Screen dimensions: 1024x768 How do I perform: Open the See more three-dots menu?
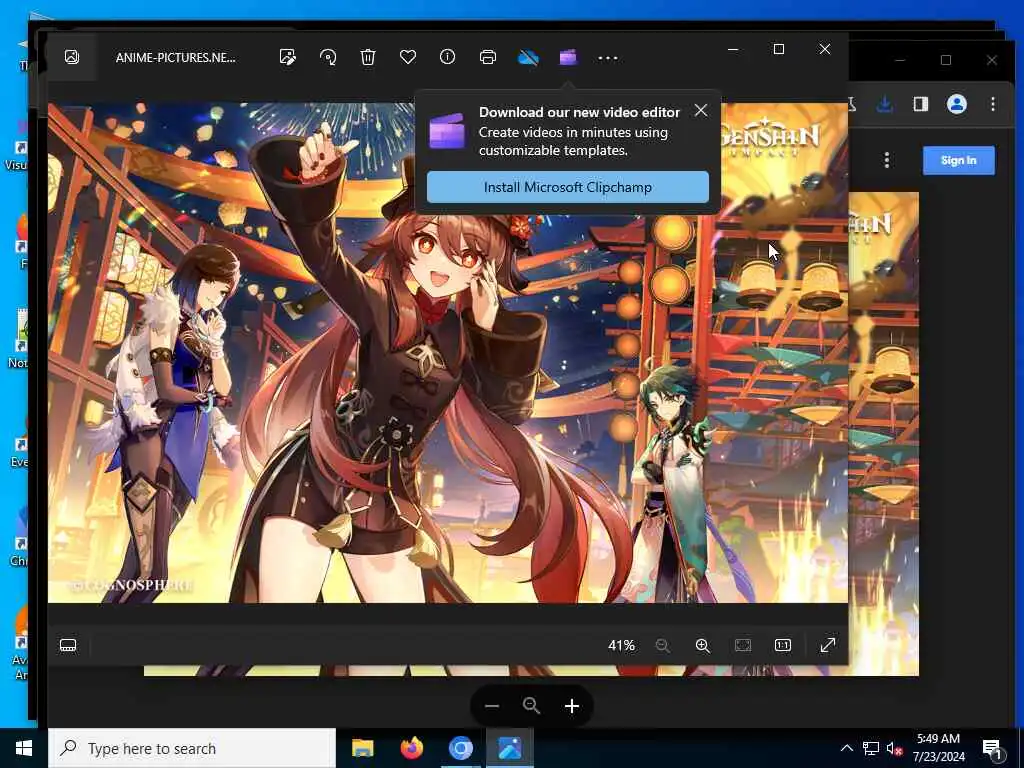click(x=608, y=57)
